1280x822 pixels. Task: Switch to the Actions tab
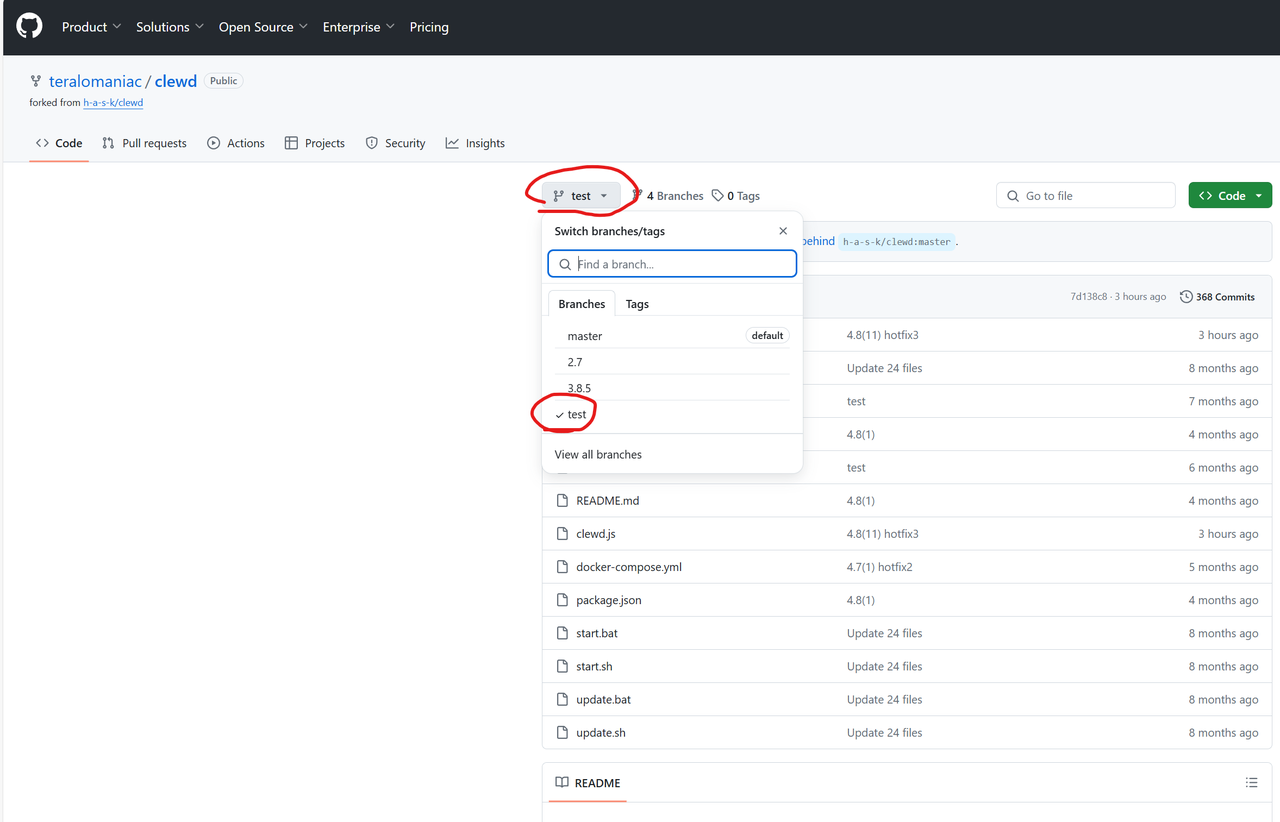point(236,143)
